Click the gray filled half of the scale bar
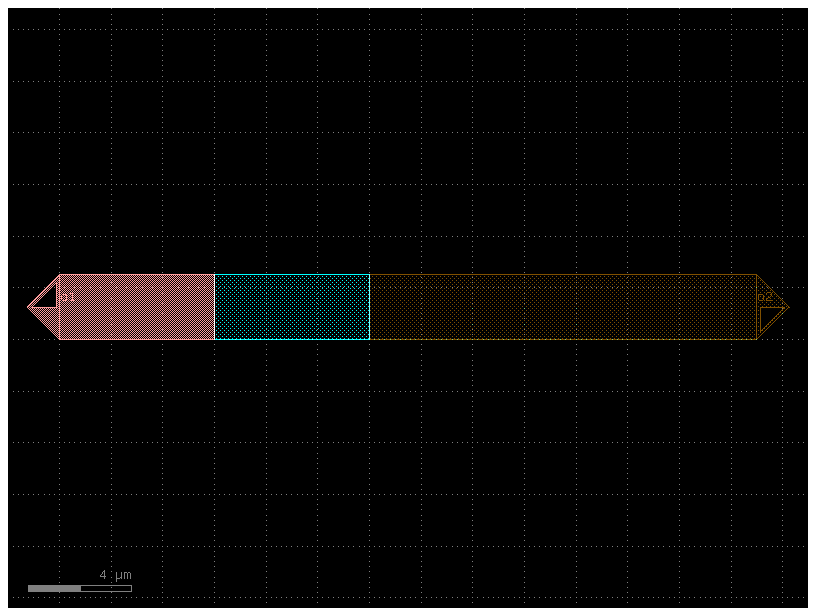The height and width of the screenshot is (616, 816). tap(55, 587)
